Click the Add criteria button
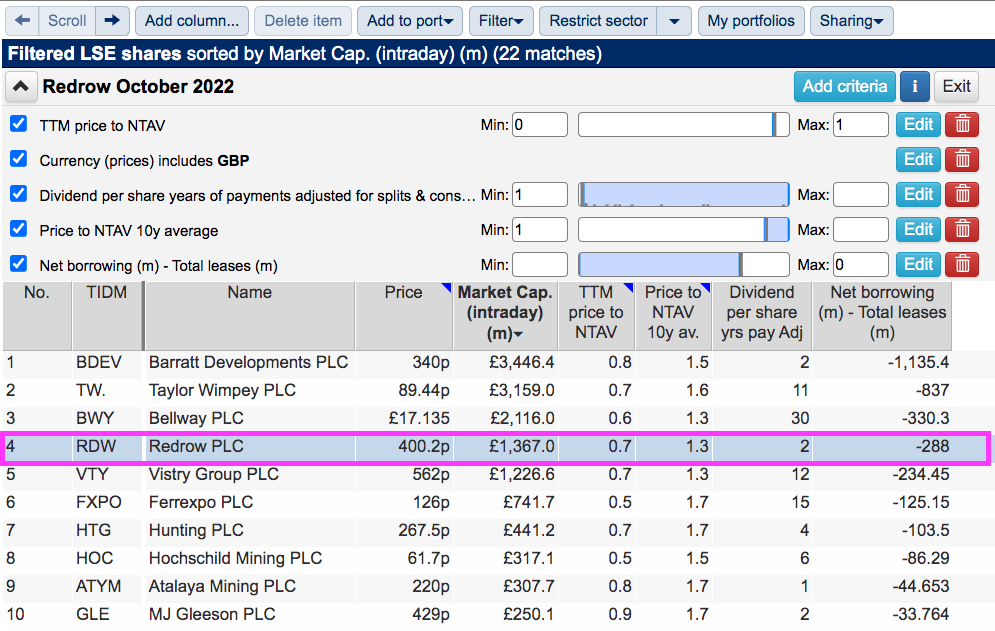Image resolution: width=995 pixels, height=631 pixels. (x=845, y=86)
